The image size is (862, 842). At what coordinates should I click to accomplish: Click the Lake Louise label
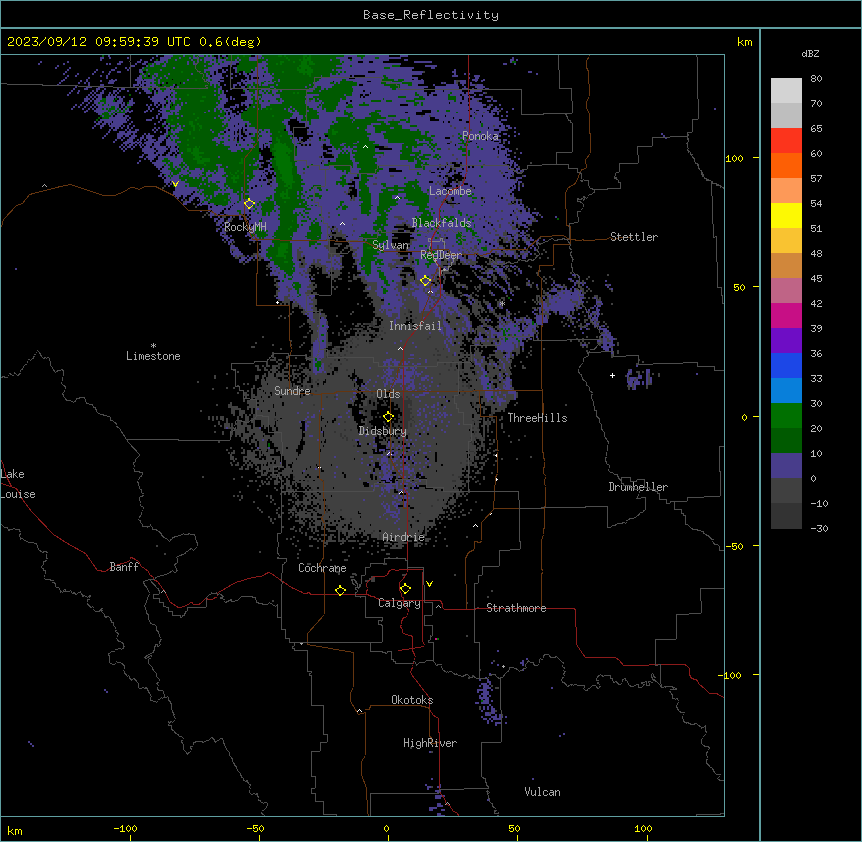tap(16, 484)
